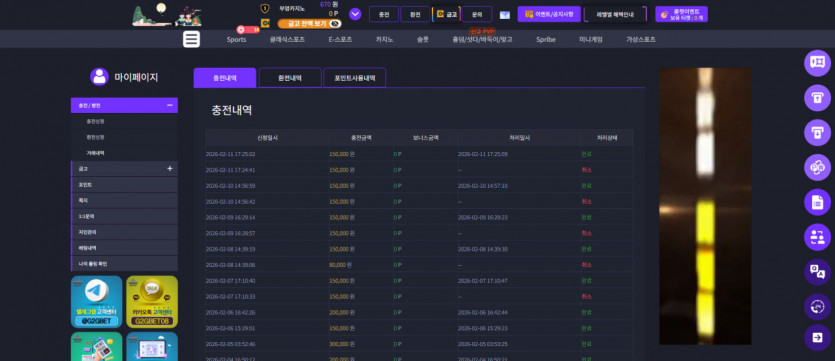Click the topmost floating sidebar icon
Image resolution: width=835 pixels, height=361 pixels.
click(817, 63)
